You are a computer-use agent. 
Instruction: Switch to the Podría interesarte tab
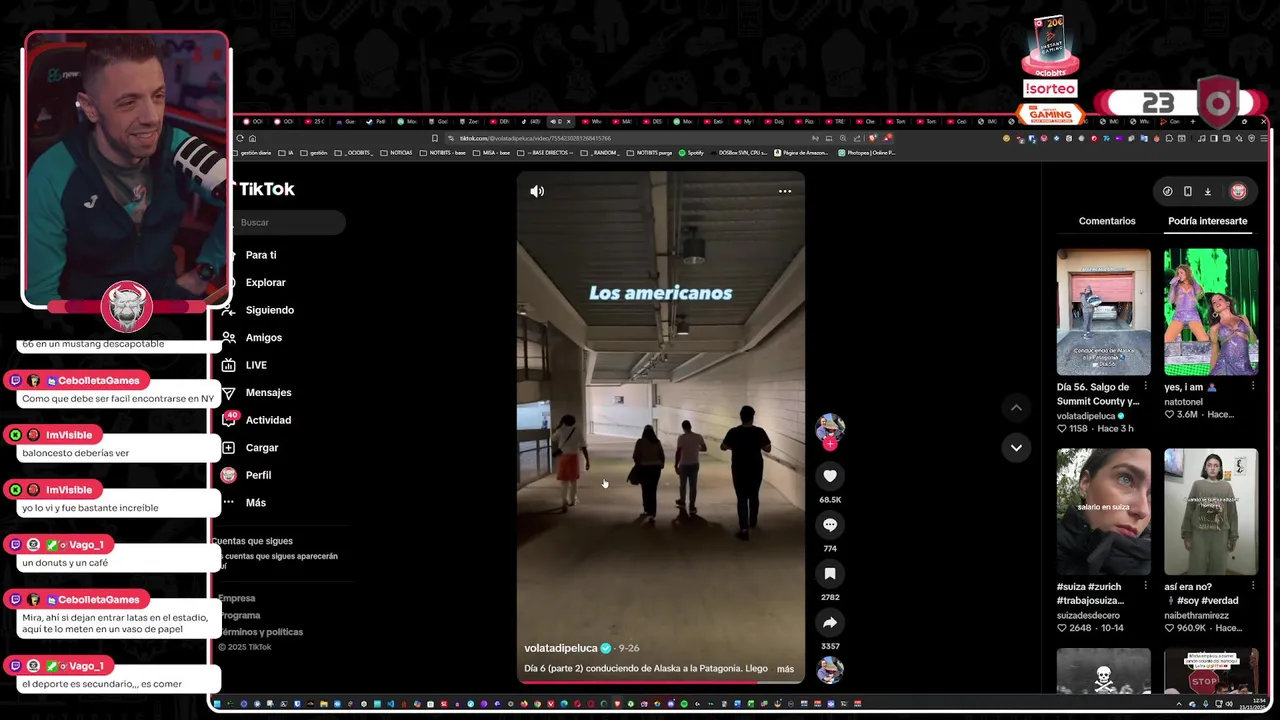pos(1207,221)
